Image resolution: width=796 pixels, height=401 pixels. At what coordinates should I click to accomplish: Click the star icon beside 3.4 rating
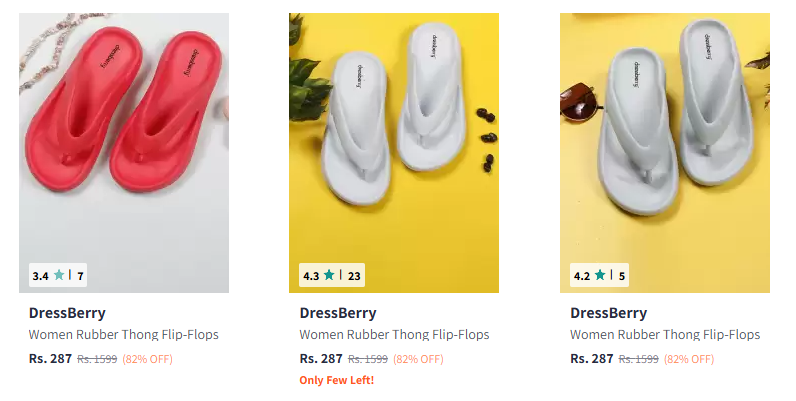tap(59, 275)
